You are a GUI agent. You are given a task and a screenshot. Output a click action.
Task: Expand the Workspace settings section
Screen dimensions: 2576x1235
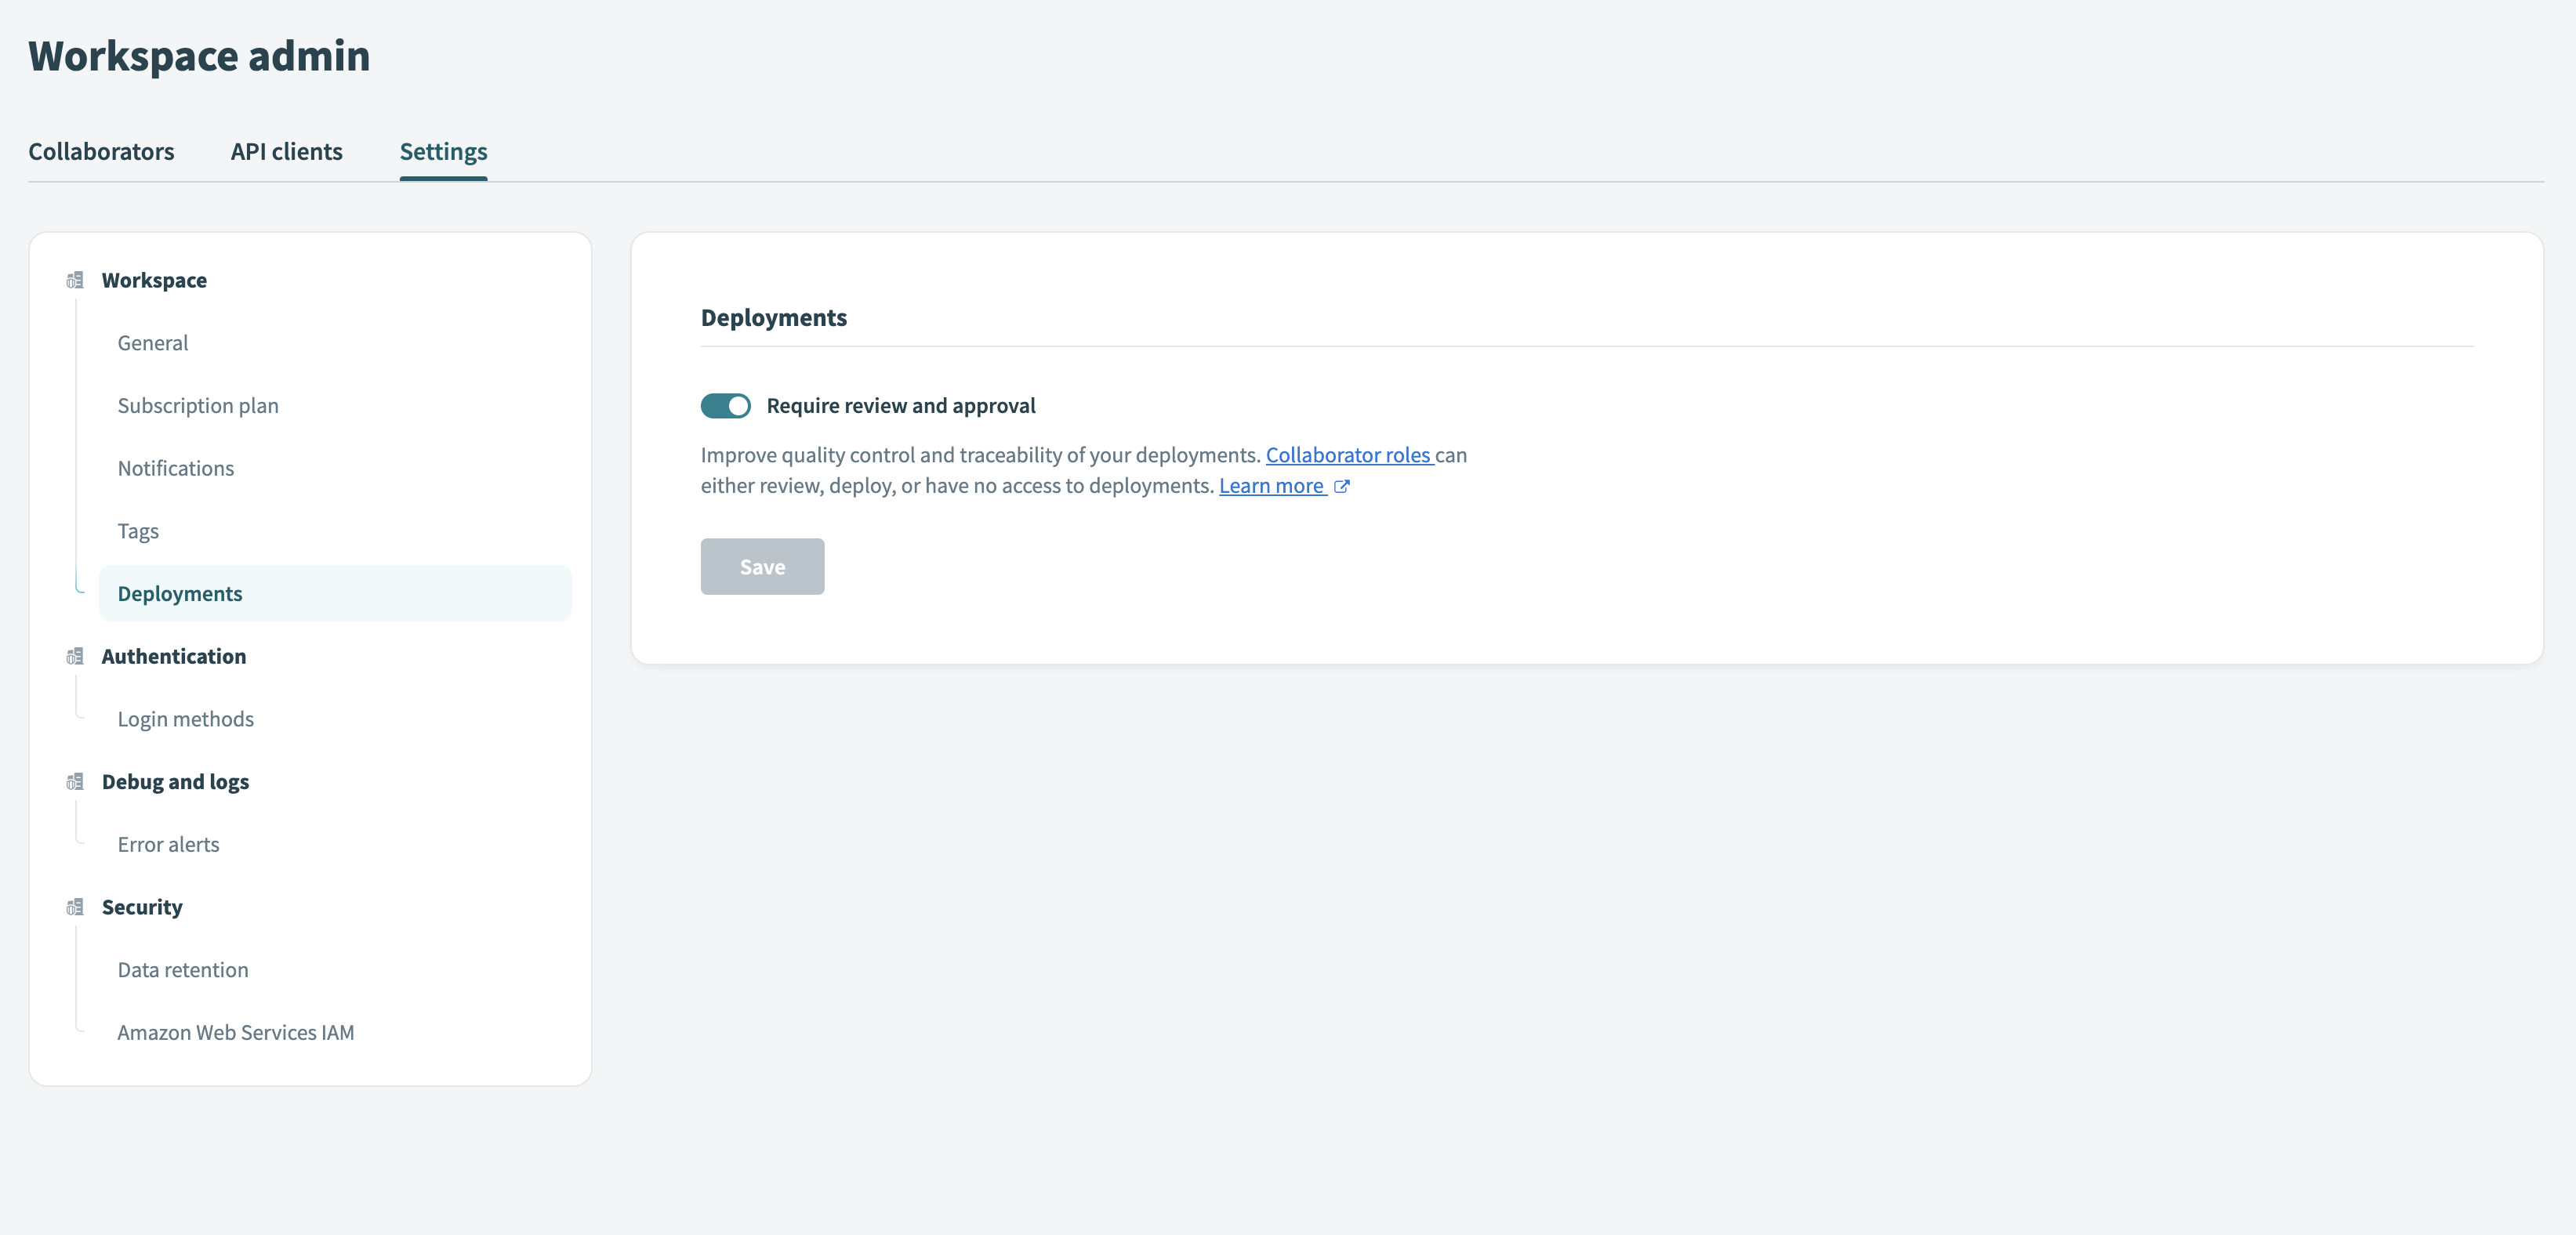point(153,279)
